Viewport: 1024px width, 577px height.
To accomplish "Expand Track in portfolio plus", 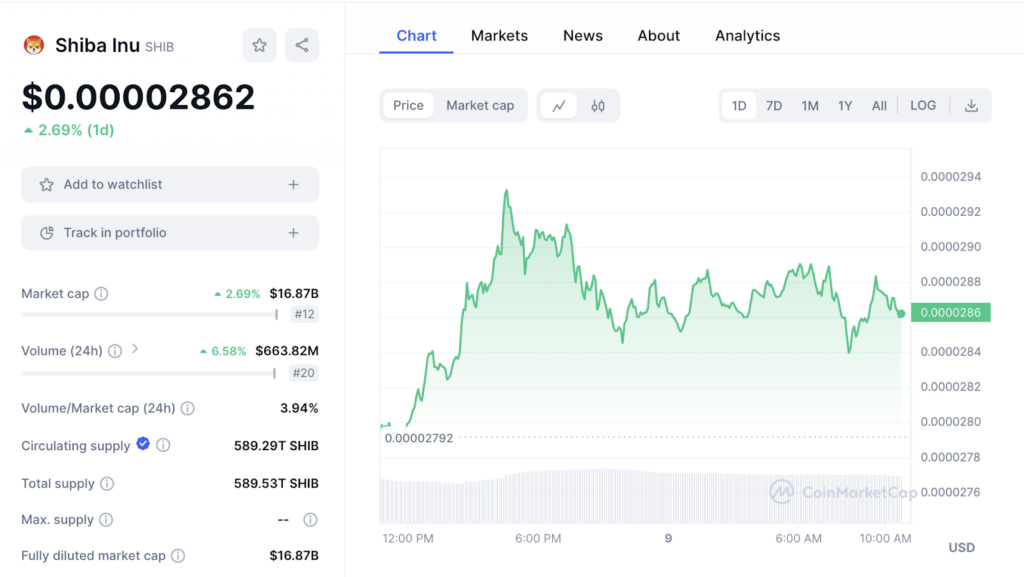I will tap(293, 233).
